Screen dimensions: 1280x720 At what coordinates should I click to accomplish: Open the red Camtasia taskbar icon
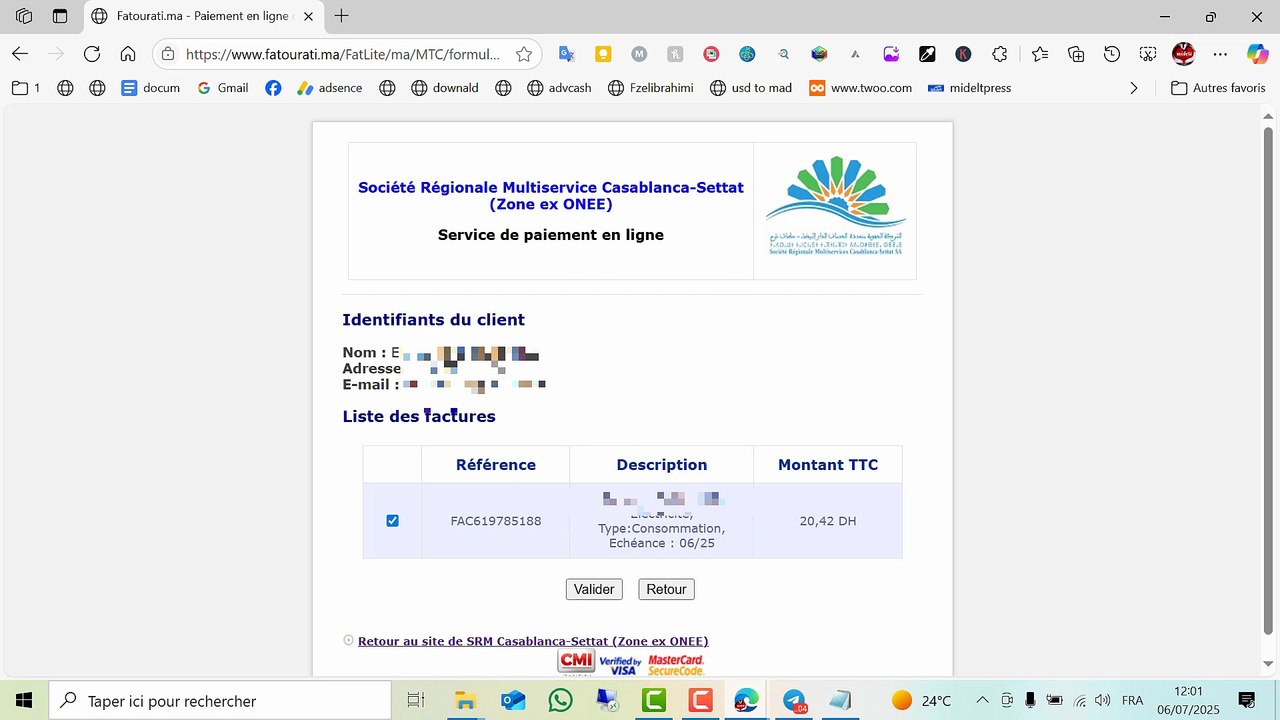click(x=701, y=700)
